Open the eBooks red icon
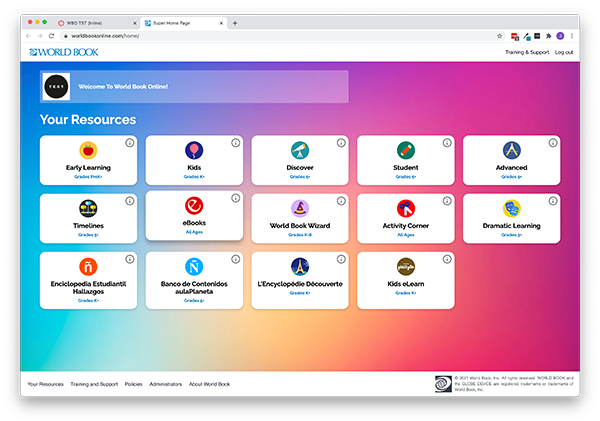Viewport: 600px width, 421px height. tap(194, 206)
